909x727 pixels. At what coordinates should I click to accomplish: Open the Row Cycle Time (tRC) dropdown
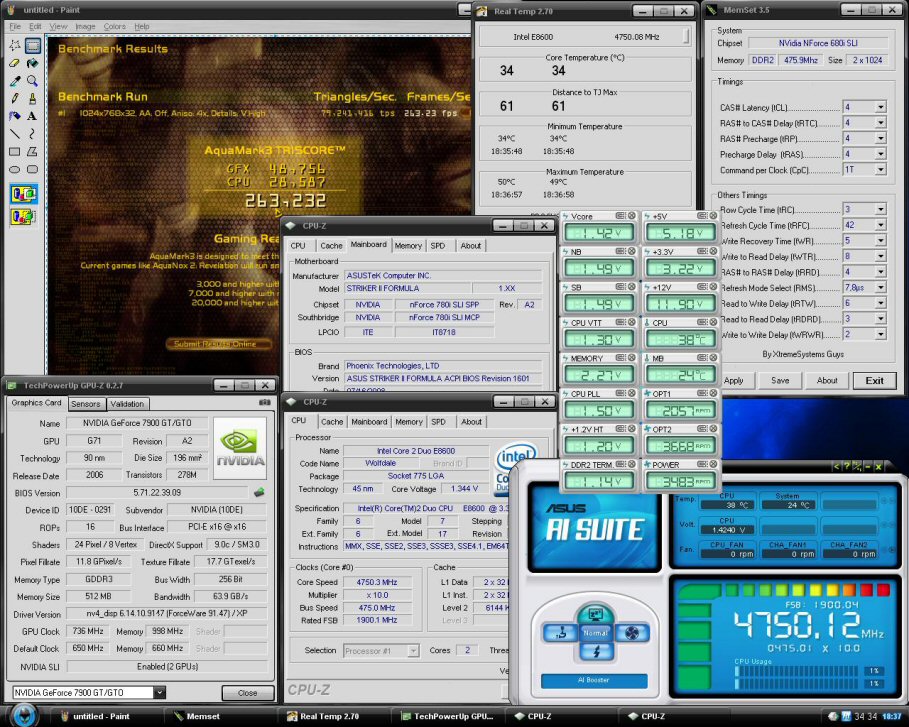tap(881, 209)
